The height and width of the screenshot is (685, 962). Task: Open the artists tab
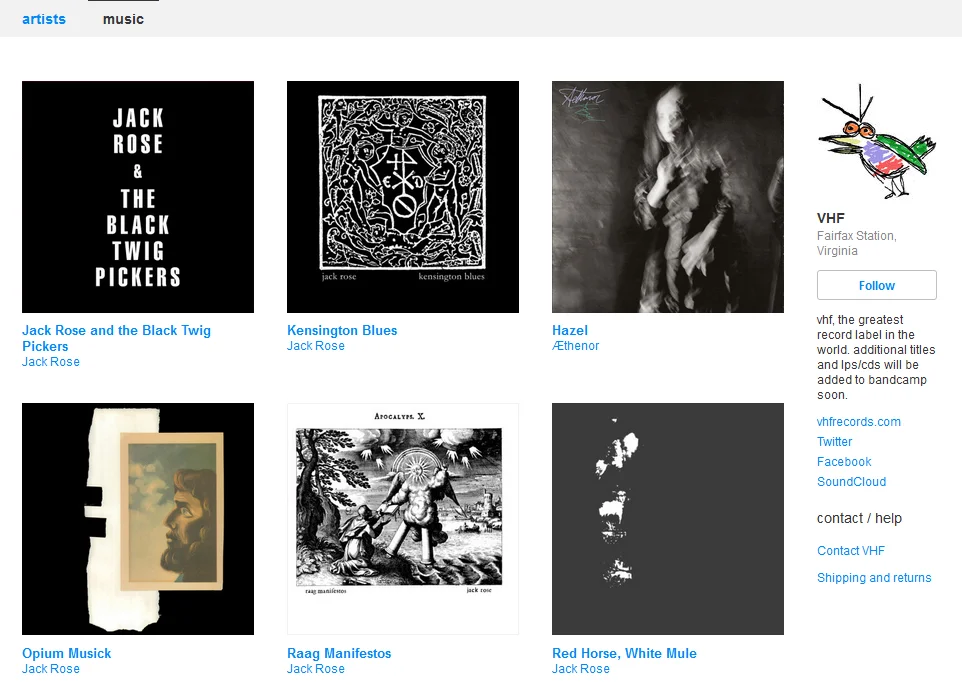point(44,19)
